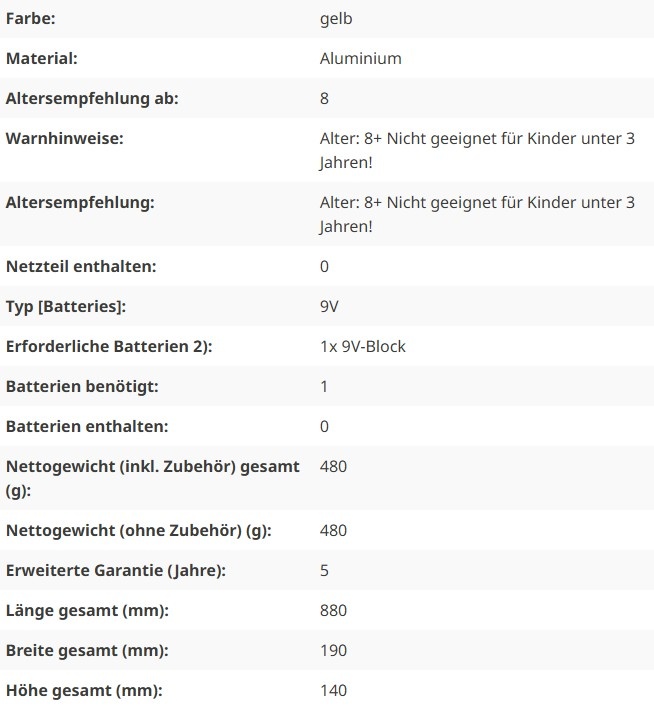Click the "Warnhinweise:" label
The image size is (654, 711).
[64, 138]
